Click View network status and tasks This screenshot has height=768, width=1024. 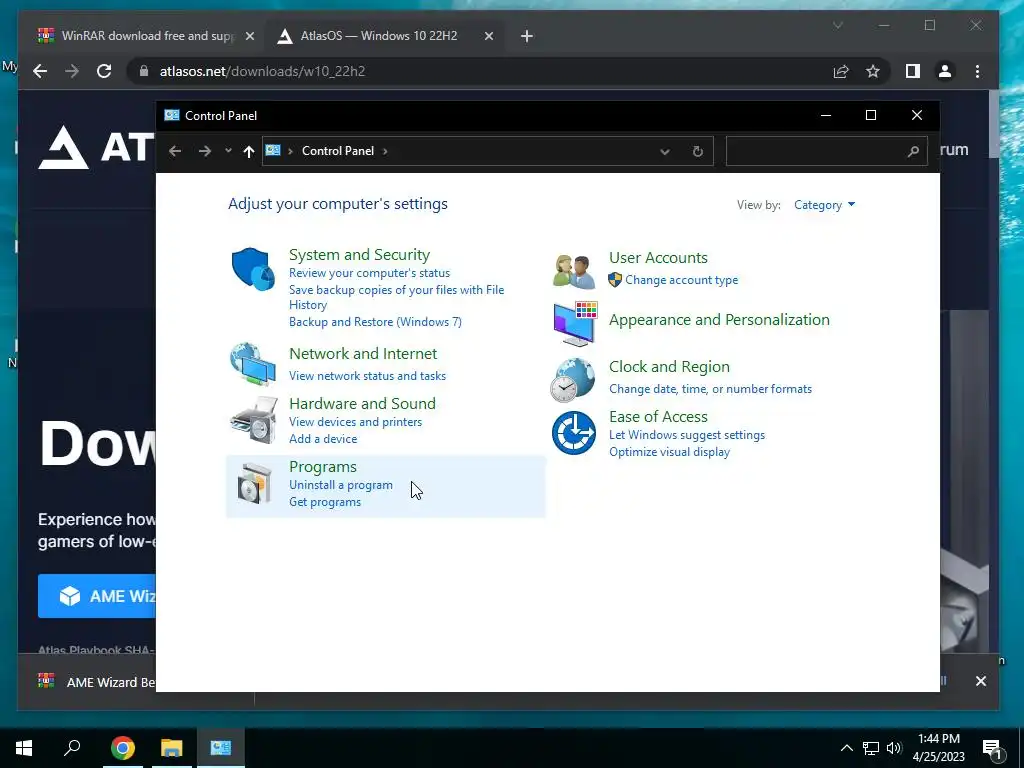point(368,376)
